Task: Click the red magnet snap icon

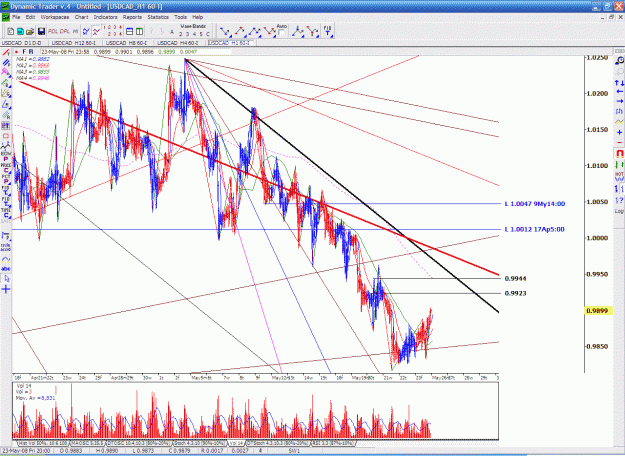Action: (619, 153)
